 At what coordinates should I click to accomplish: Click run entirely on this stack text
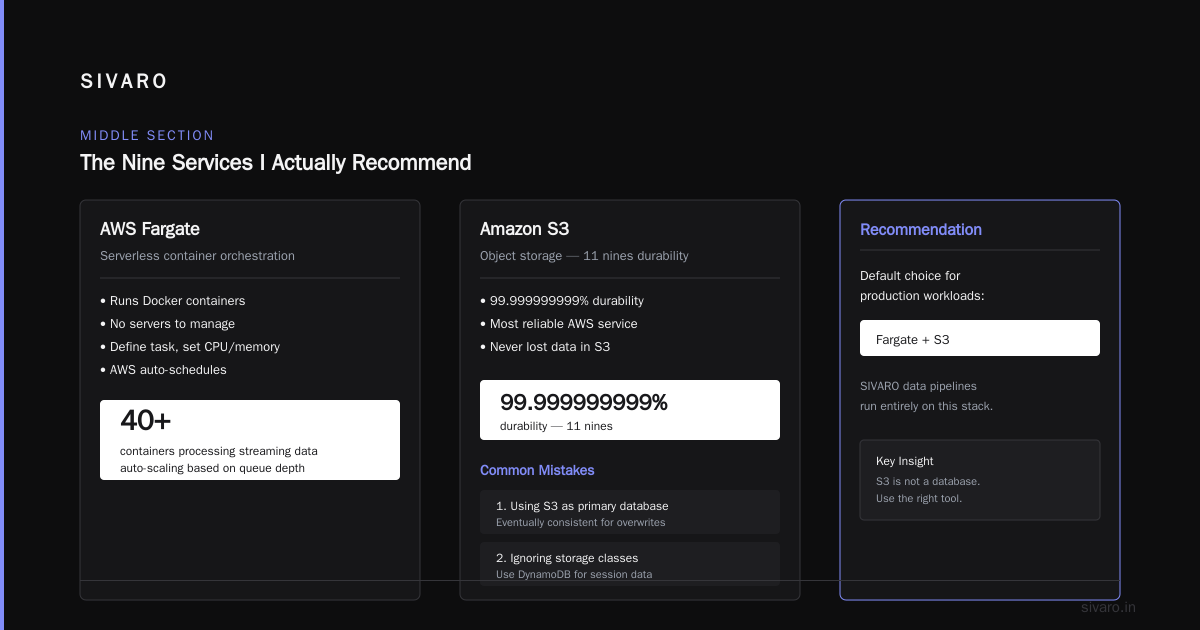point(926,406)
